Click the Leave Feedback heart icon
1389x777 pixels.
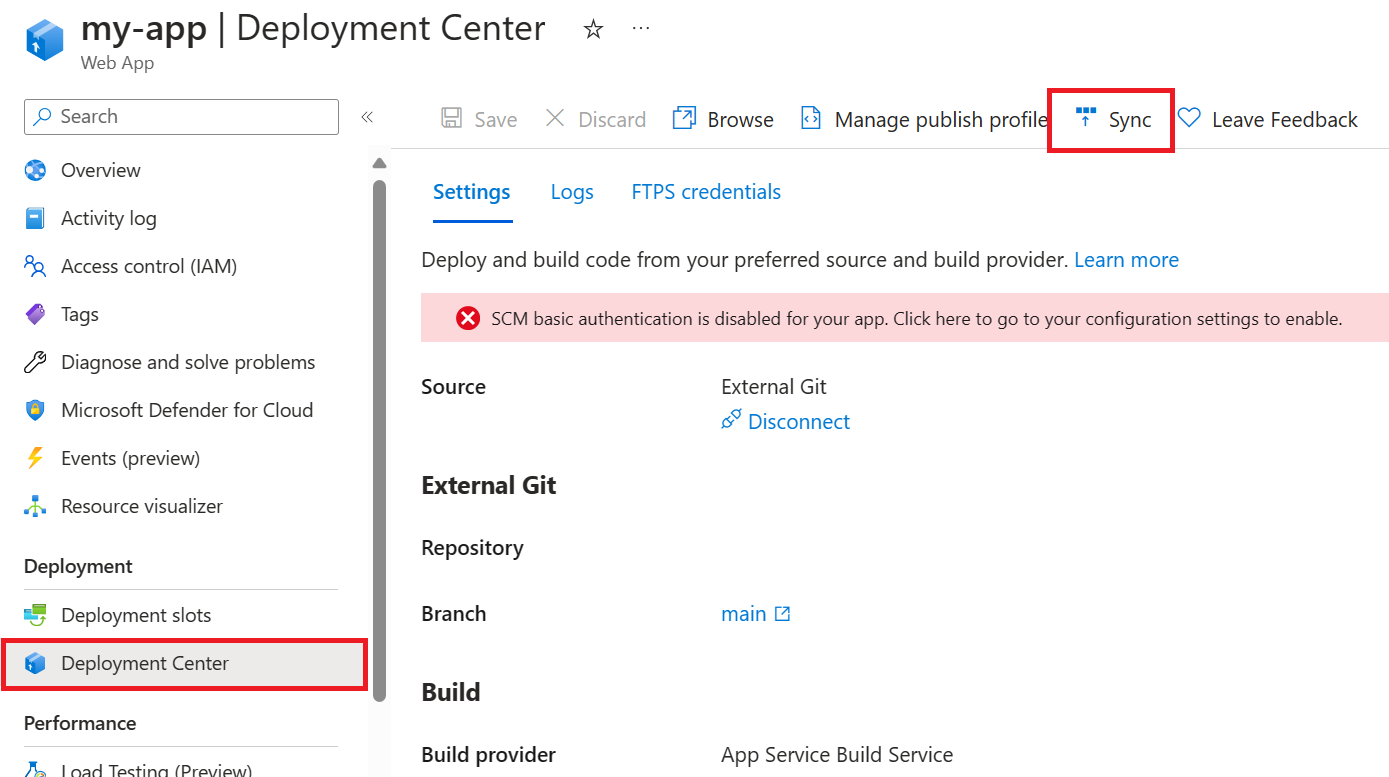(x=1189, y=119)
